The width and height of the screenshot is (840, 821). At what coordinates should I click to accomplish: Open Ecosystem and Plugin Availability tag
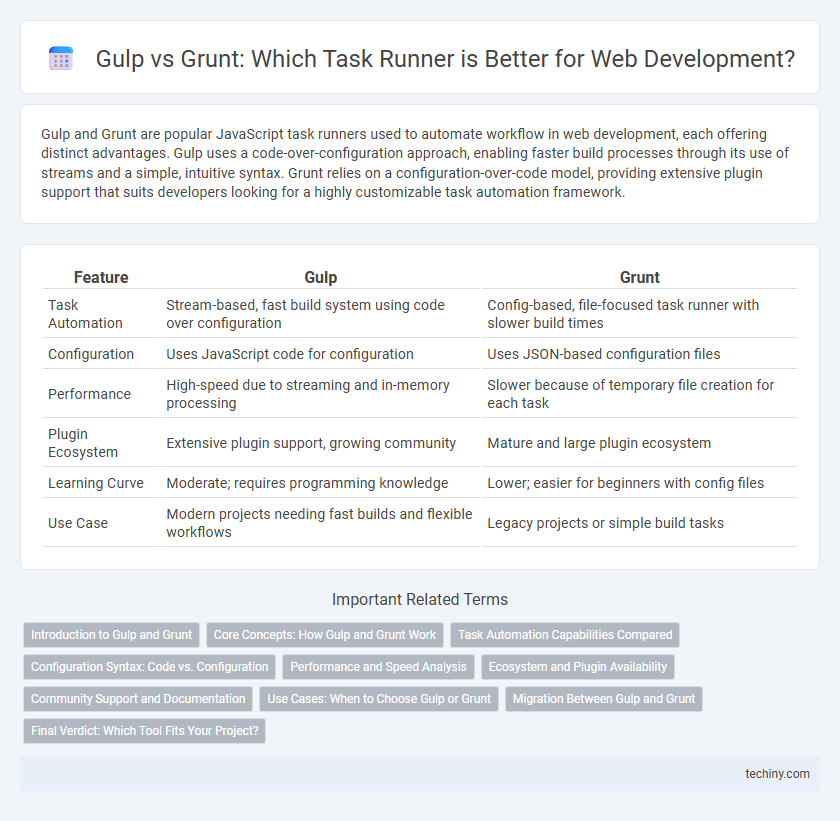click(x=578, y=667)
